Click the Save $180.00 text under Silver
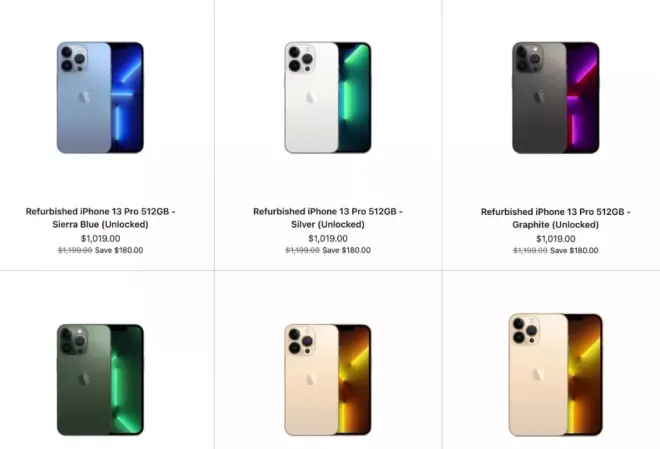The image size is (660, 449). [x=346, y=250]
